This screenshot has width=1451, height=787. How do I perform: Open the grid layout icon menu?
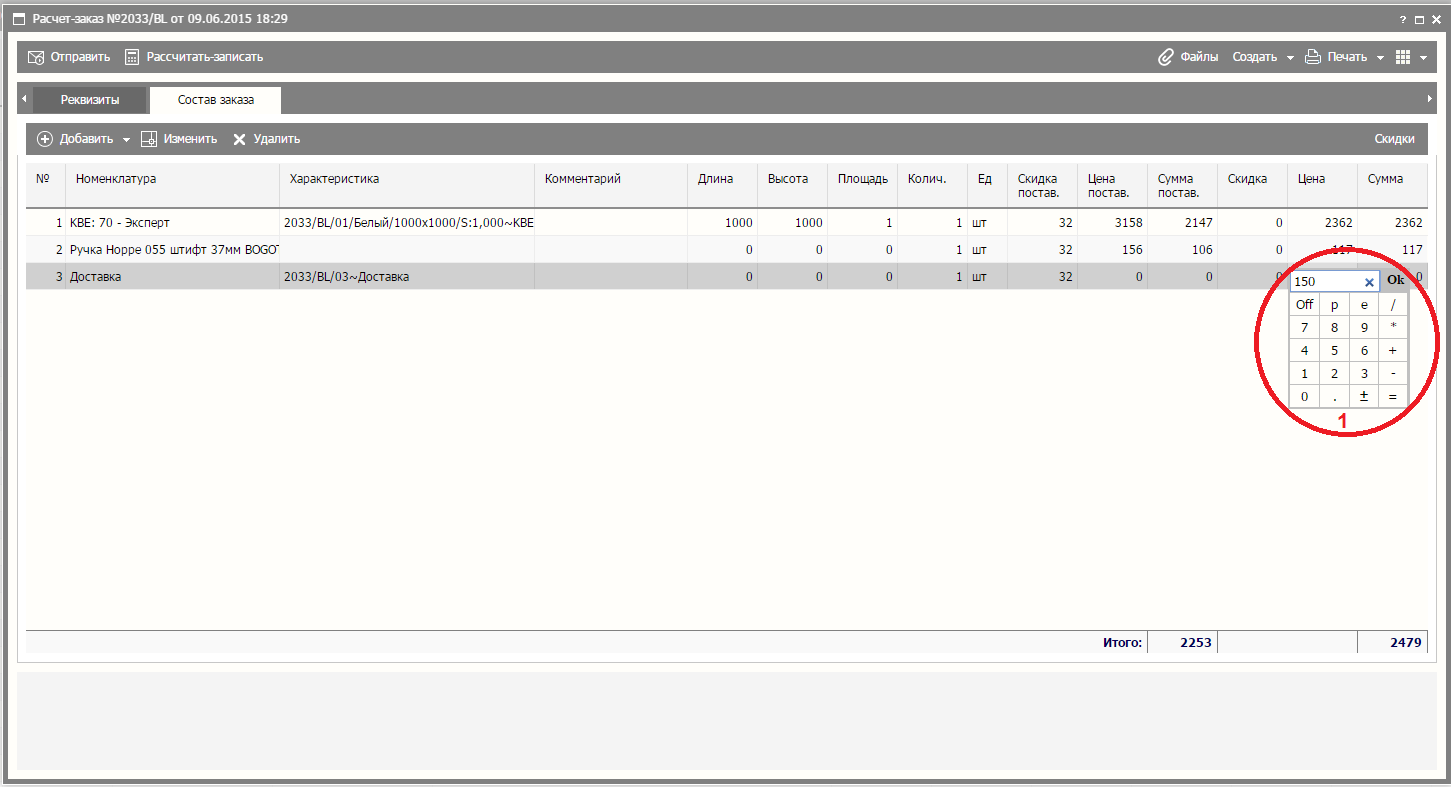click(1403, 57)
